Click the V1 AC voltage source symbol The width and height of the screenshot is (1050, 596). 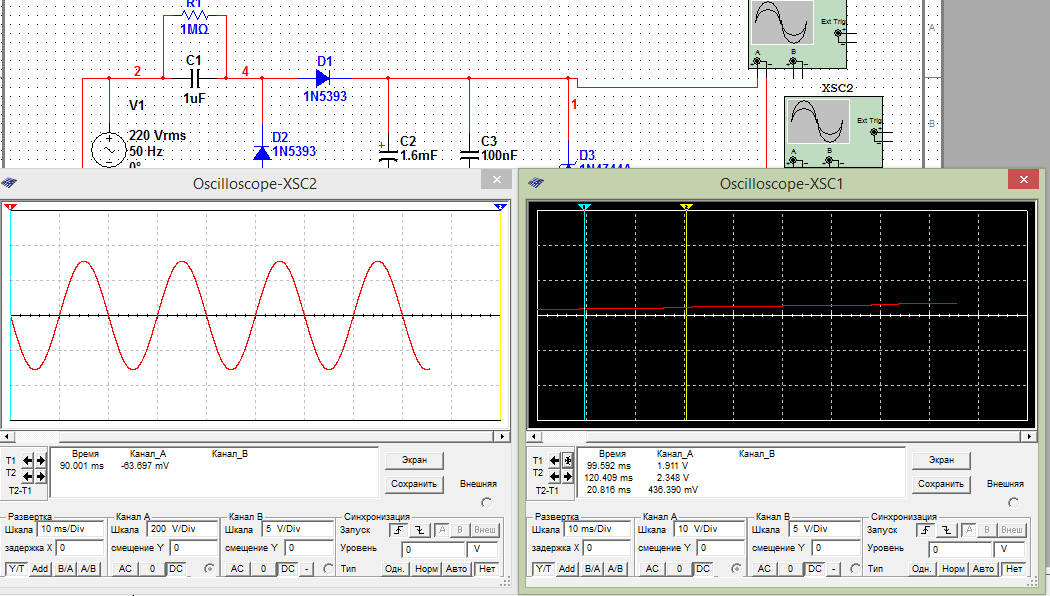point(109,149)
